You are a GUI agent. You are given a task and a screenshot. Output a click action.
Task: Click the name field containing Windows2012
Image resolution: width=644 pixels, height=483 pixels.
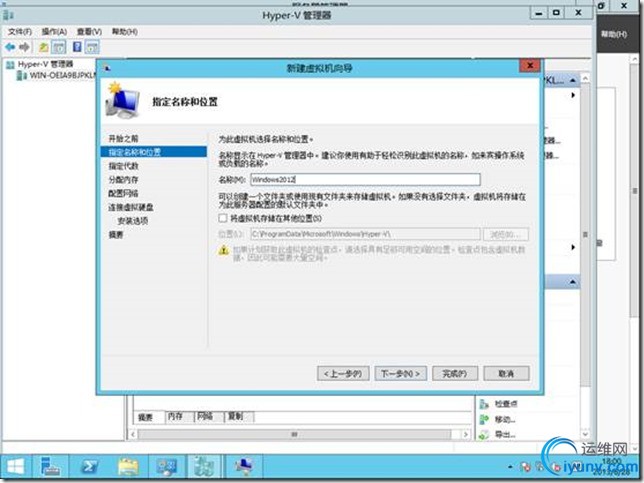pos(365,179)
